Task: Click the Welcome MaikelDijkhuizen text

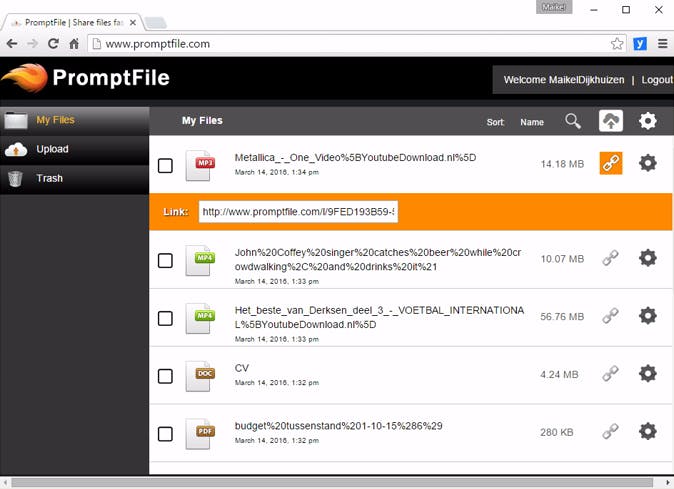Action: tap(564, 80)
